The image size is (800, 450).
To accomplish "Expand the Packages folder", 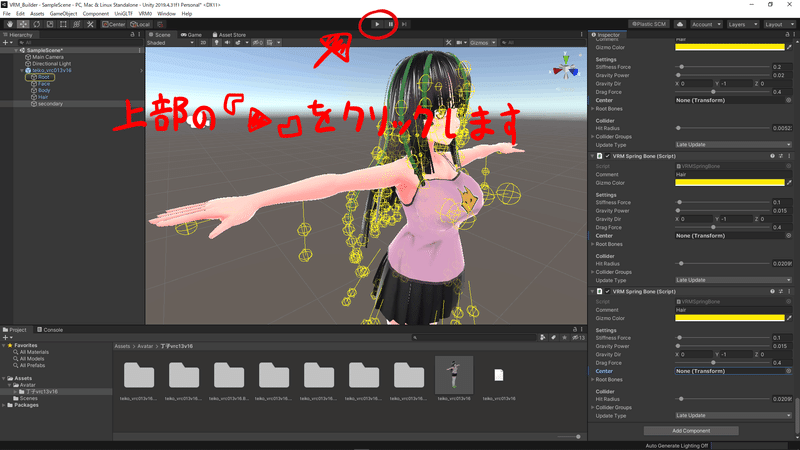I will [4, 405].
